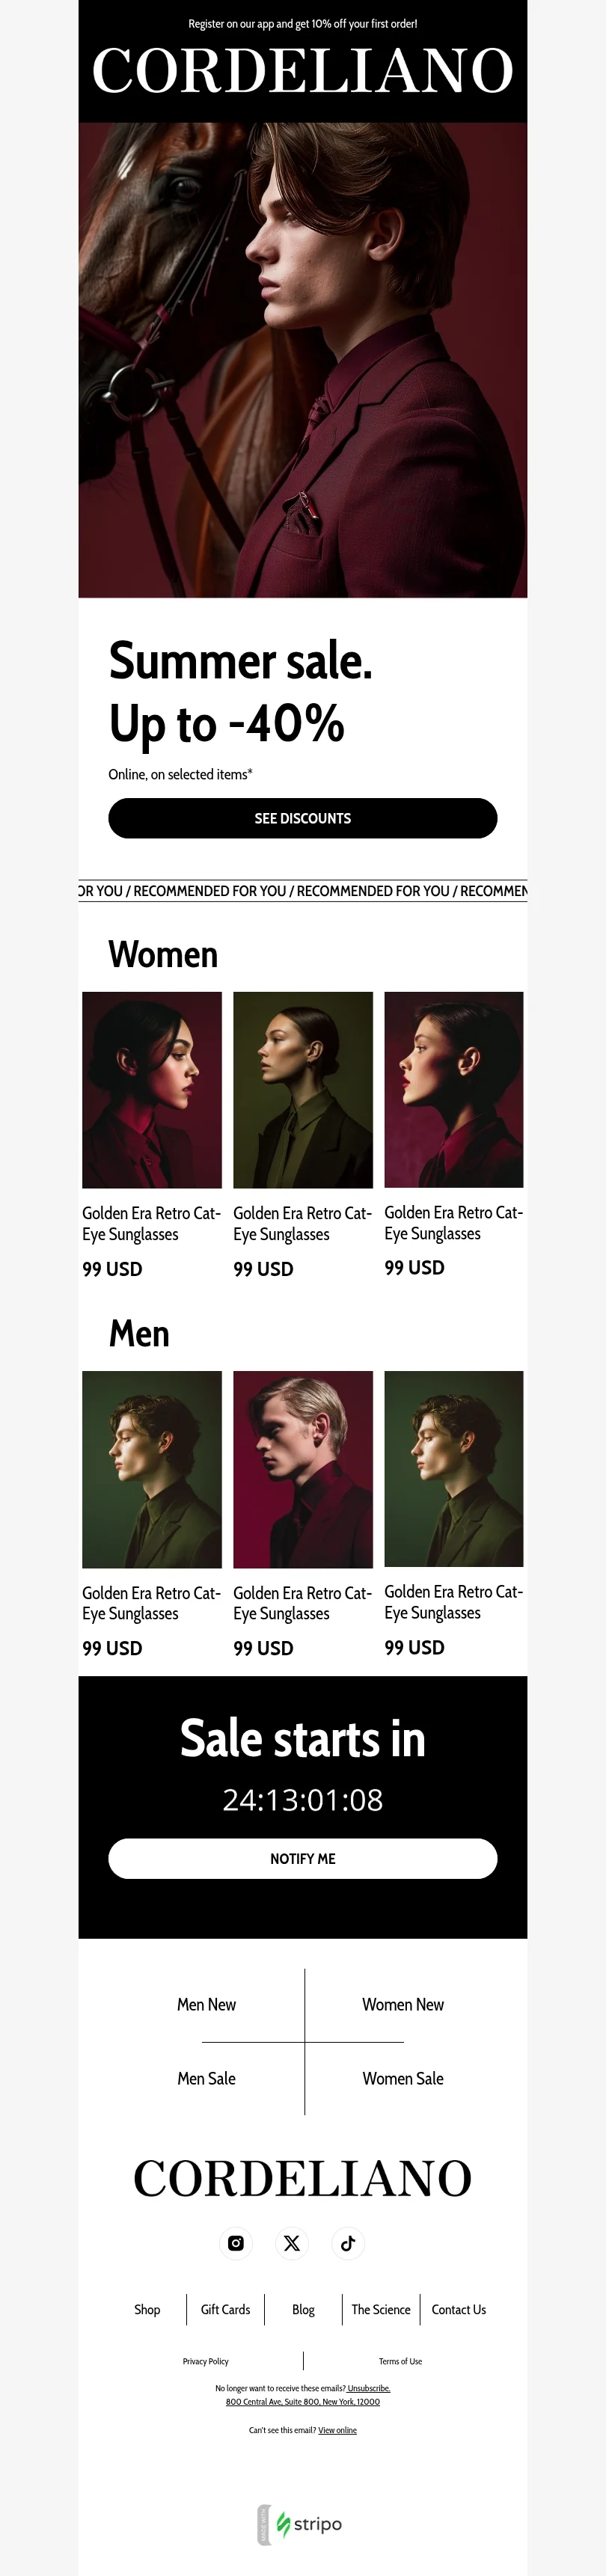The height and width of the screenshot is (2576, 606).
Task: Open The Science footer link
Action: 381,2309
